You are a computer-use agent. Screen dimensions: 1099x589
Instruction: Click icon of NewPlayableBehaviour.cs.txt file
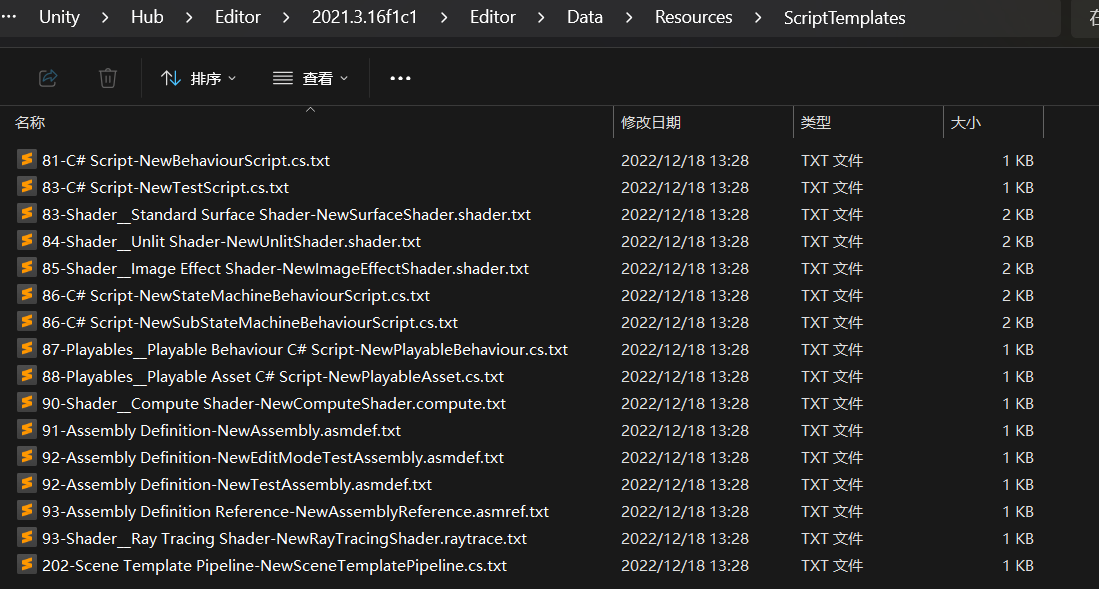27,348
